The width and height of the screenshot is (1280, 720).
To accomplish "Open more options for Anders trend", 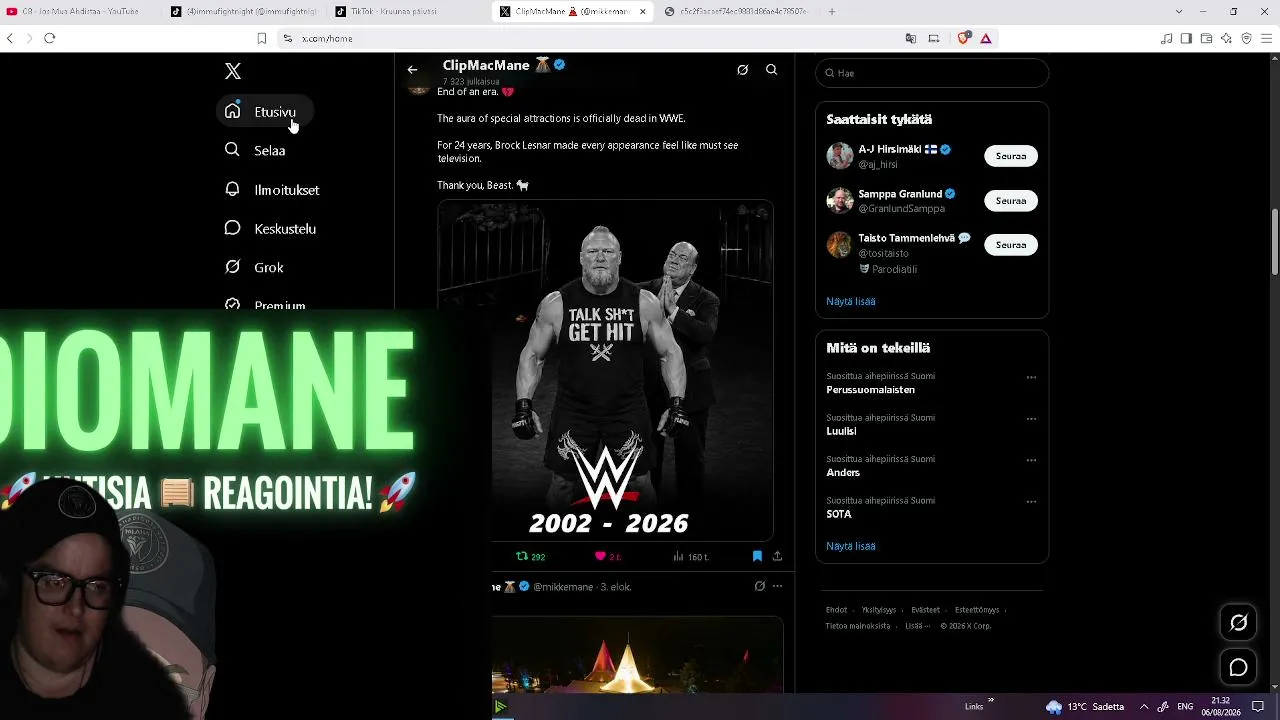I will (x=1031, y=460).
